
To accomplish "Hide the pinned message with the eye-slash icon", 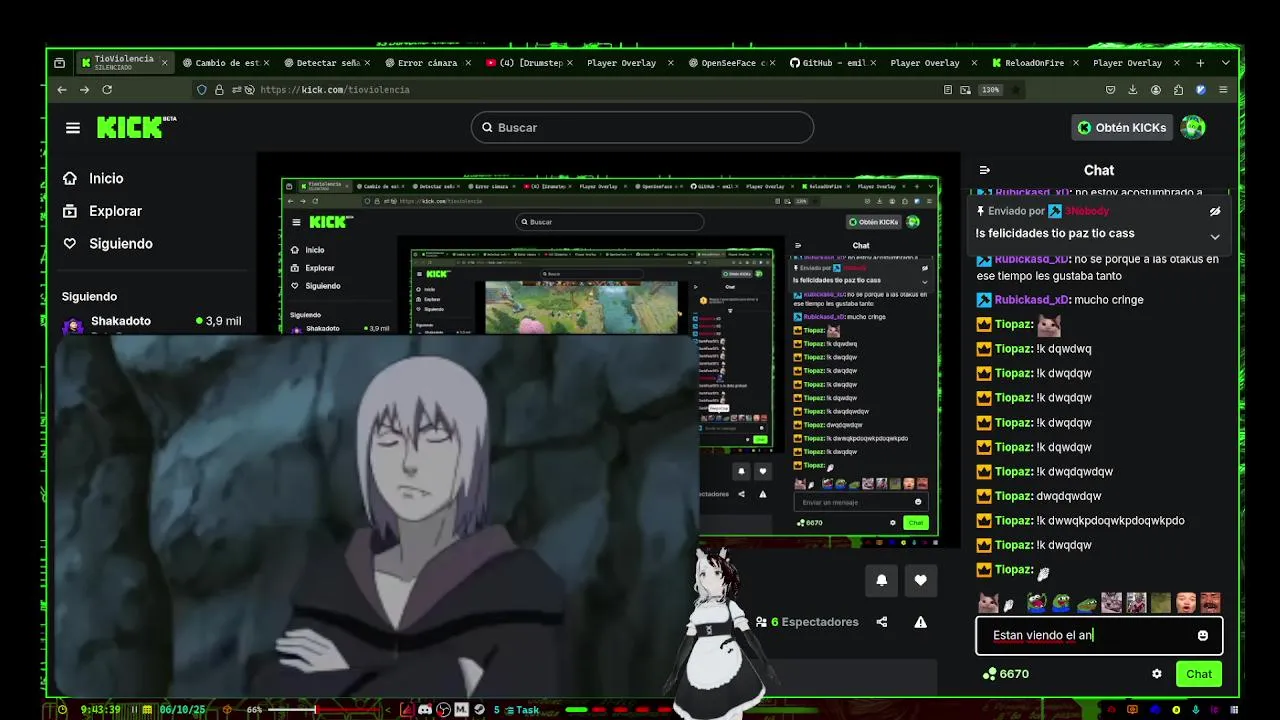I will pos(1214,211).
